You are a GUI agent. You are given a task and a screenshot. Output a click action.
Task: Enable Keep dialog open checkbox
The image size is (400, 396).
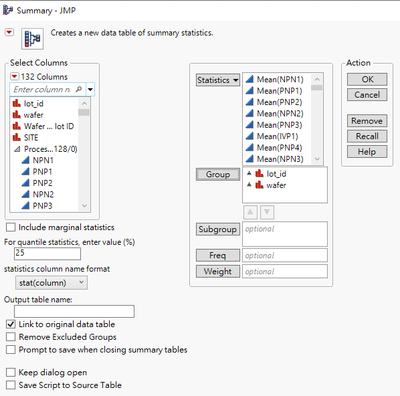pos(11,372)
